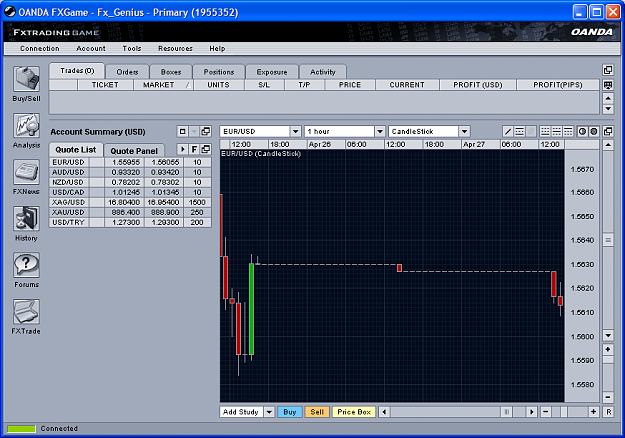Image resolution: width=625 pixels, height=438 pixels.
Task: Detach the Account Summary panel
Action: tap(206, 132)
